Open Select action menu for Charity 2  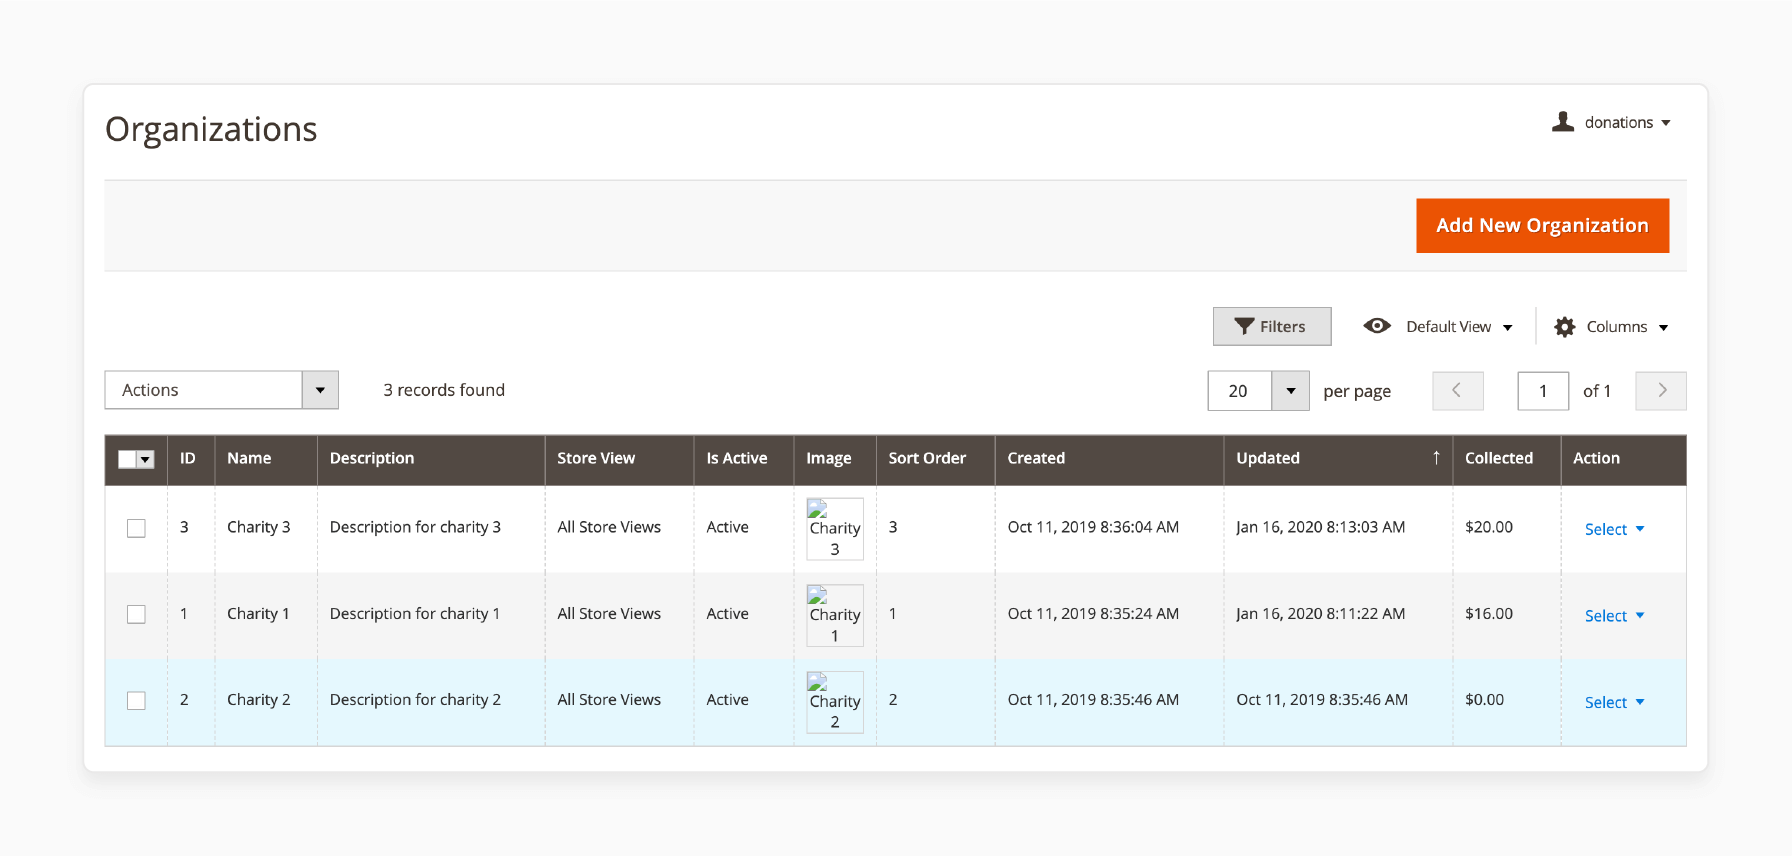[x=1614, y=702]
